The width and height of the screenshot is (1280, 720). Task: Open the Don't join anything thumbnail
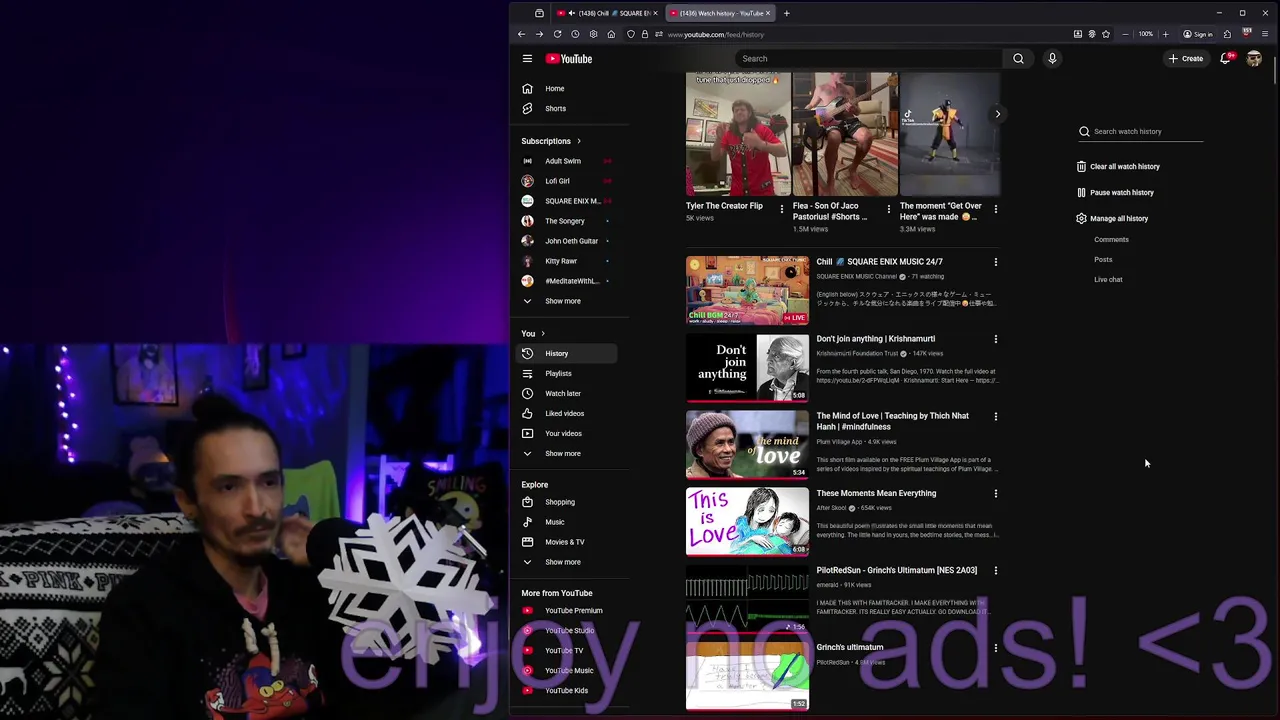coord(747,367)
